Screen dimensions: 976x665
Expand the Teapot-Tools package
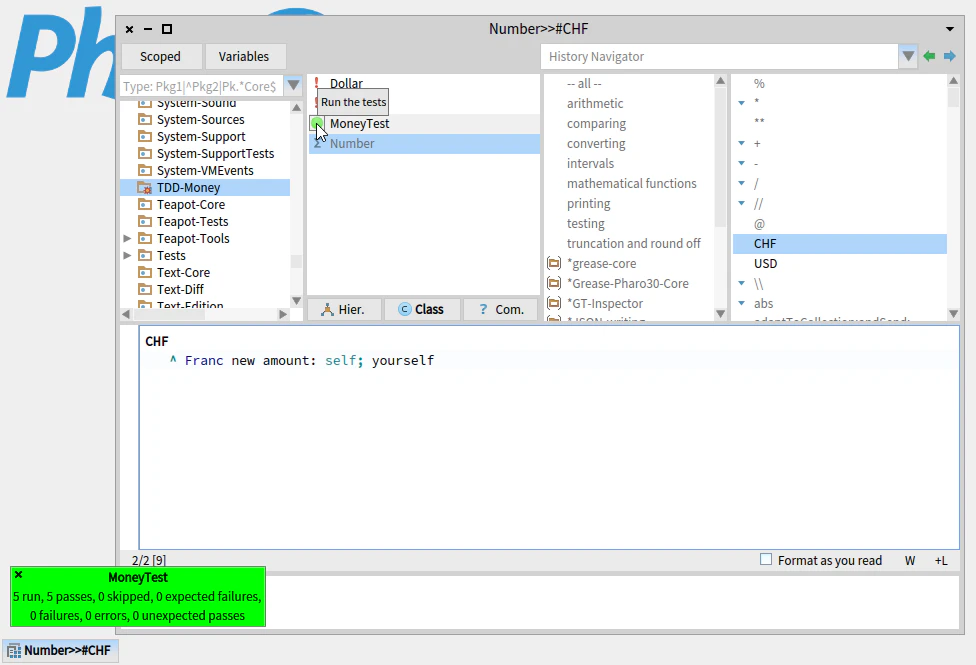(x=127, y=238)
